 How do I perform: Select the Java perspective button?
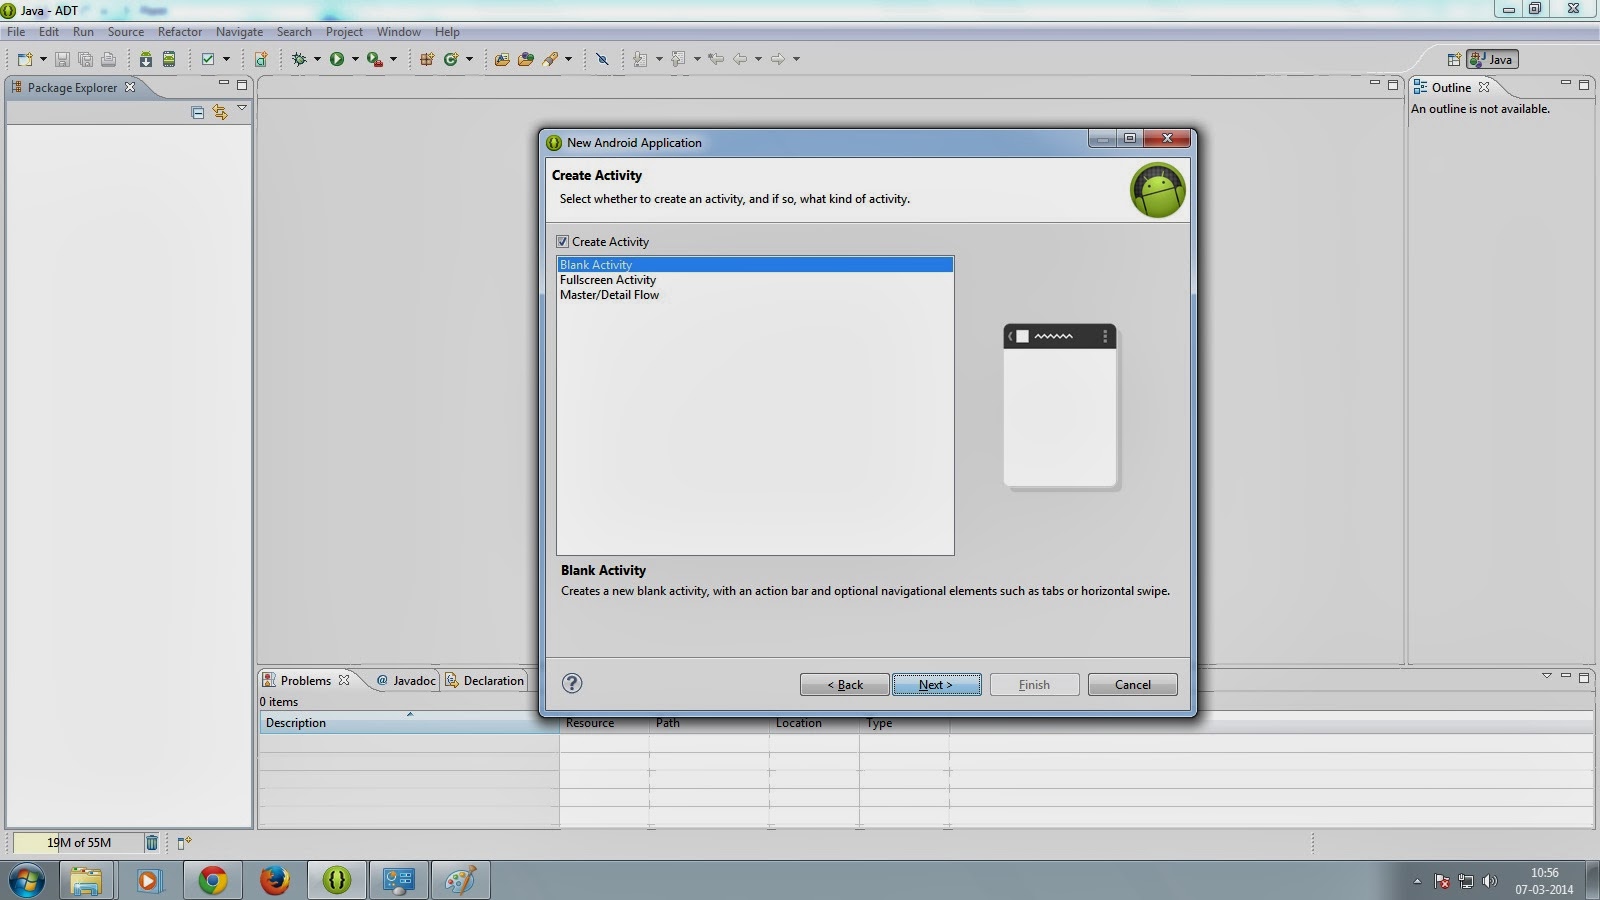[x=1492, y=60]
